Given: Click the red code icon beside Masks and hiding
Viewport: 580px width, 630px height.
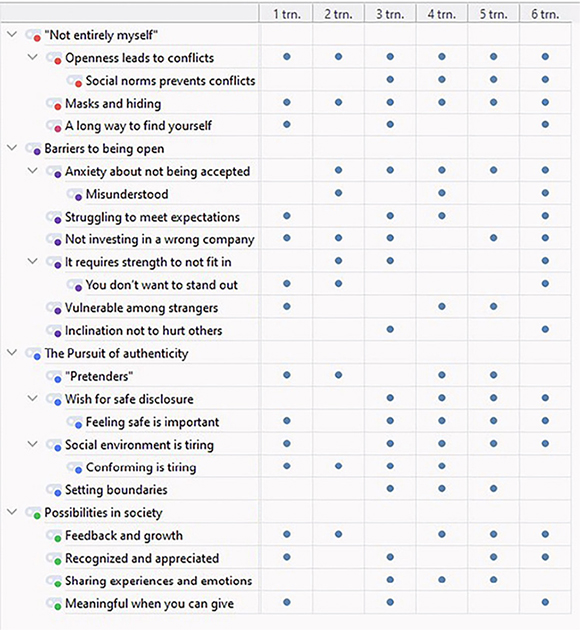Looking at the screenshot, I should 54,104.
